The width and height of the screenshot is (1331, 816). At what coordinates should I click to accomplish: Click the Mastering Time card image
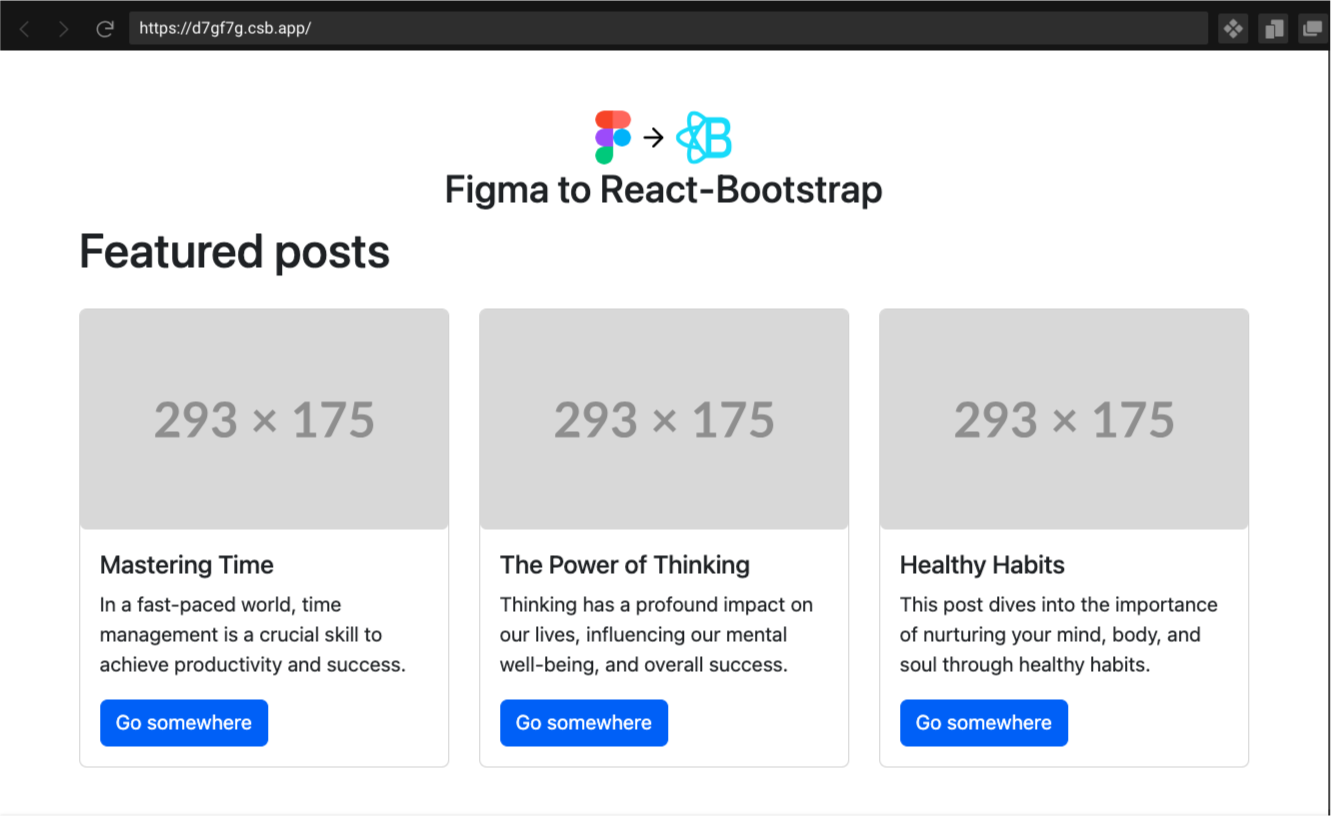264,419
